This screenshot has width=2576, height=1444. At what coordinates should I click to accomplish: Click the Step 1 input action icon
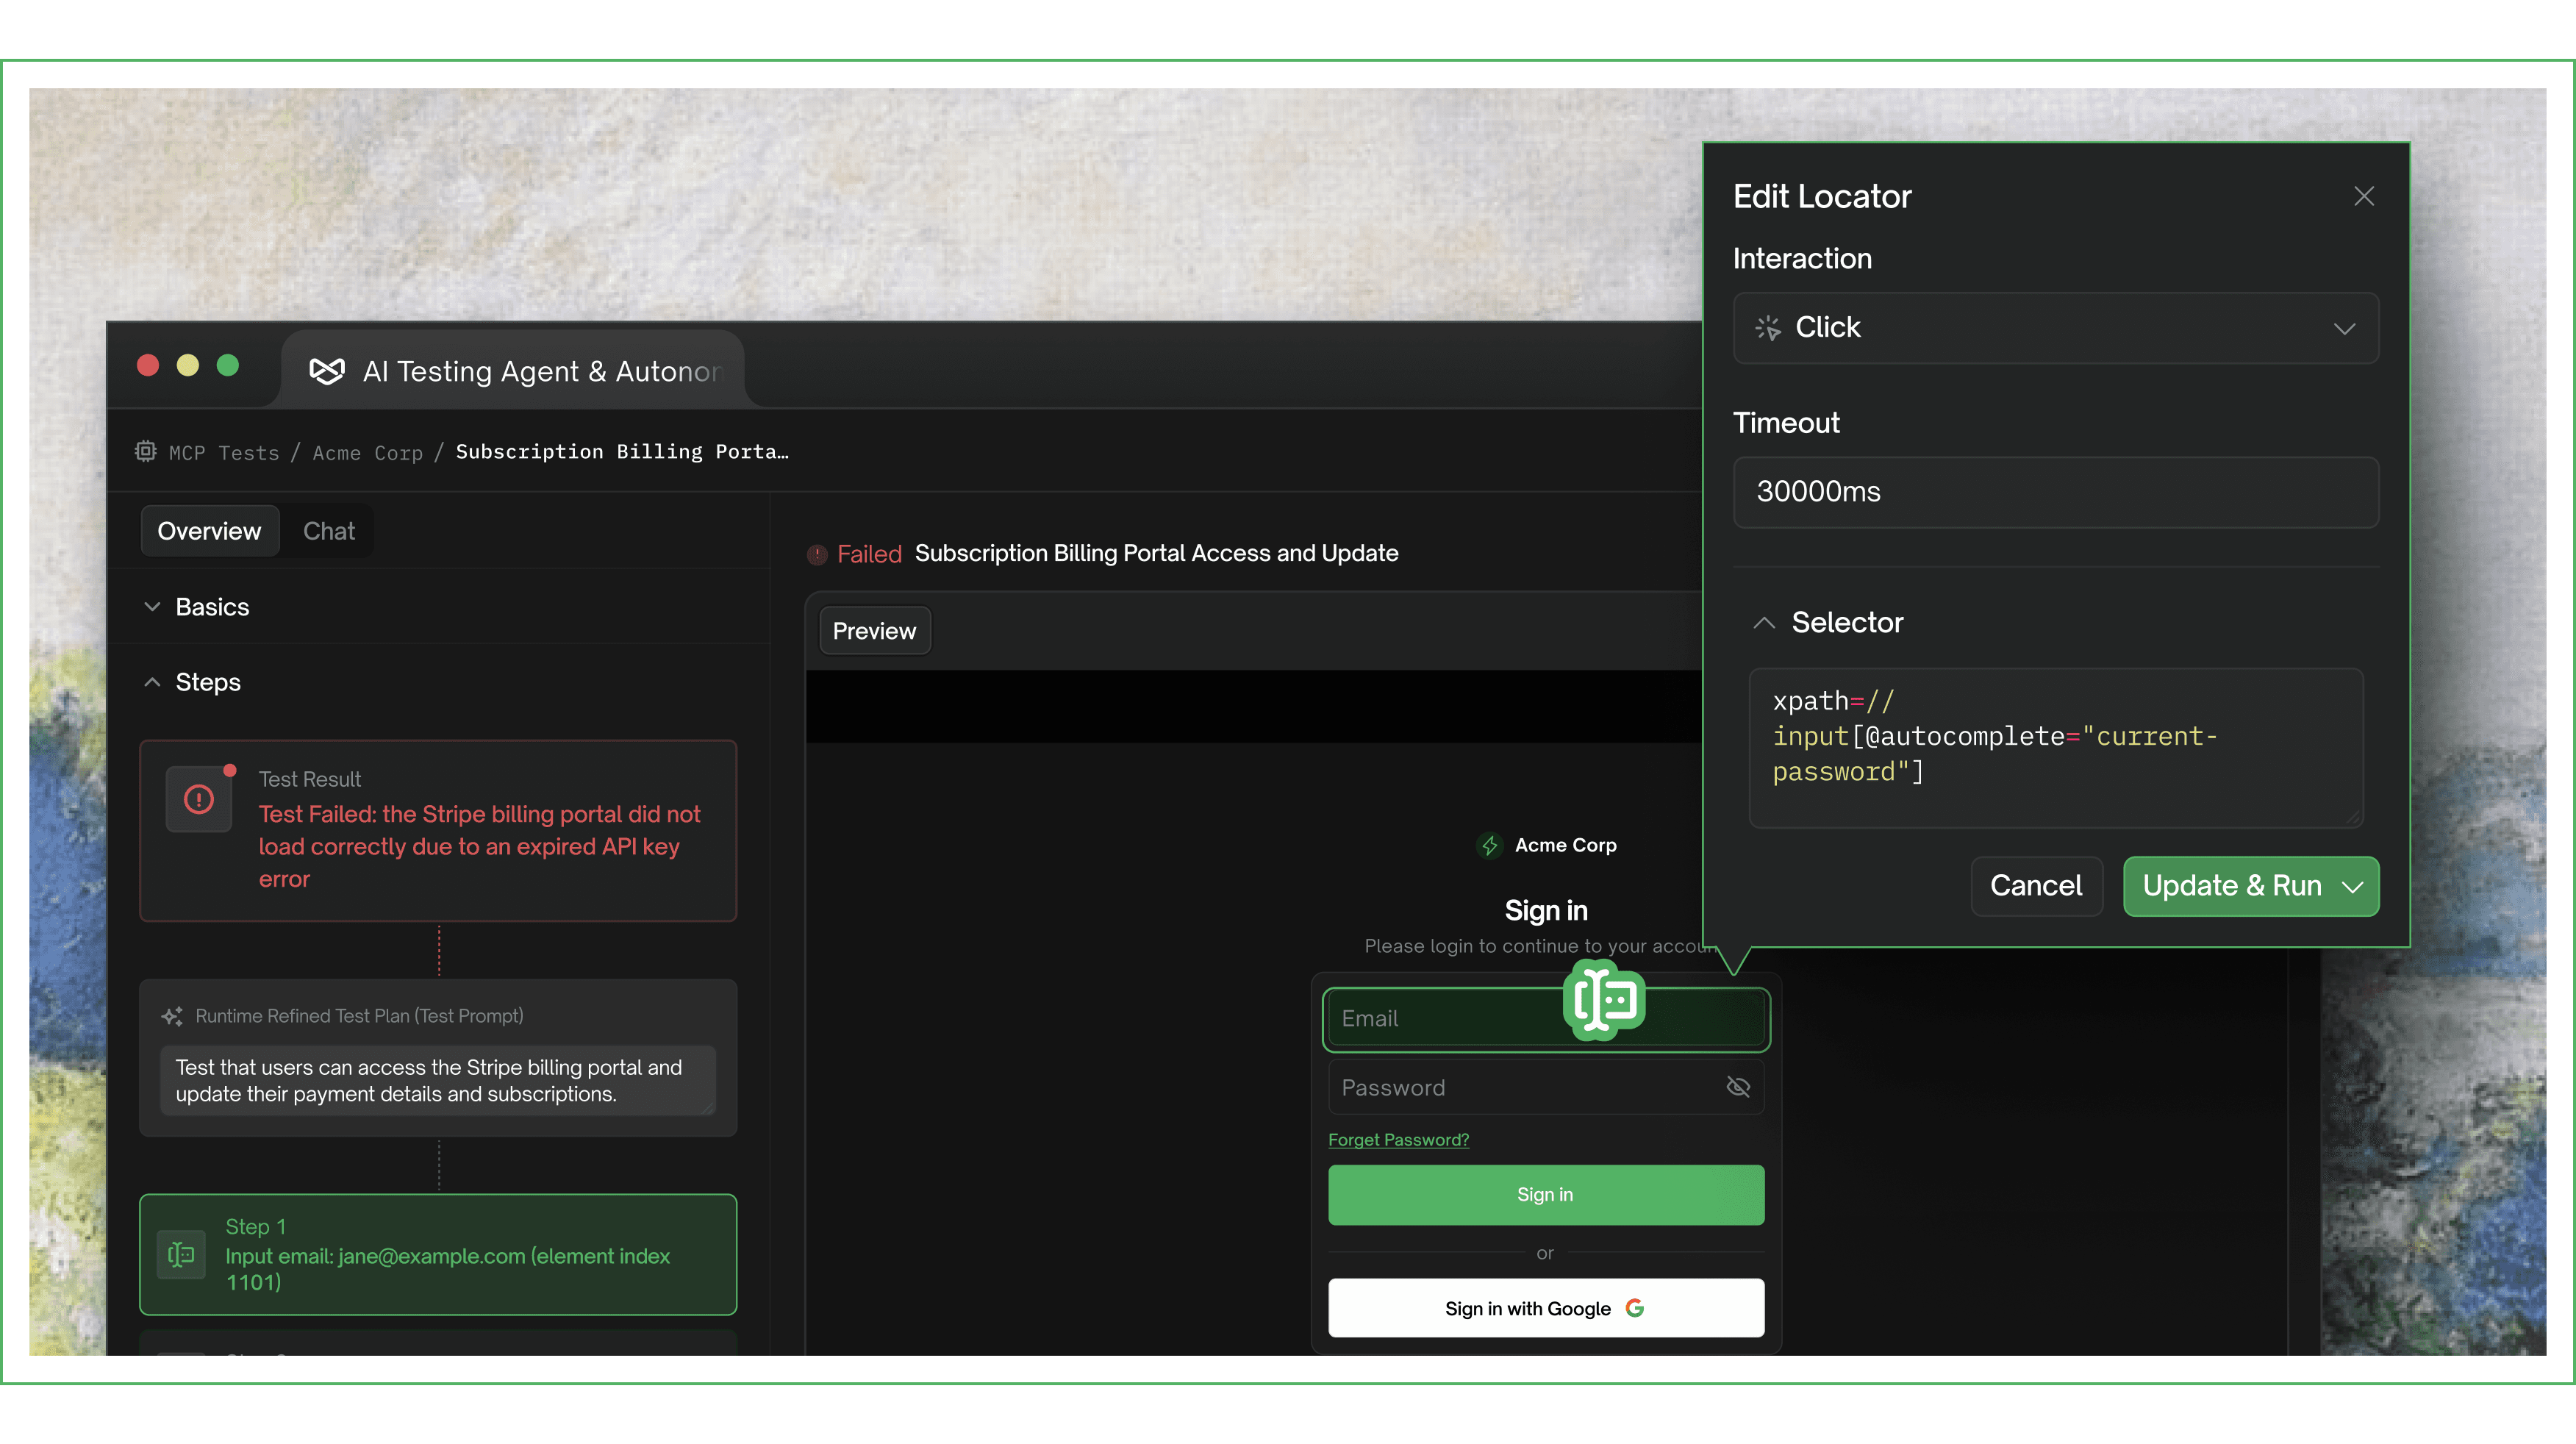181,1254
